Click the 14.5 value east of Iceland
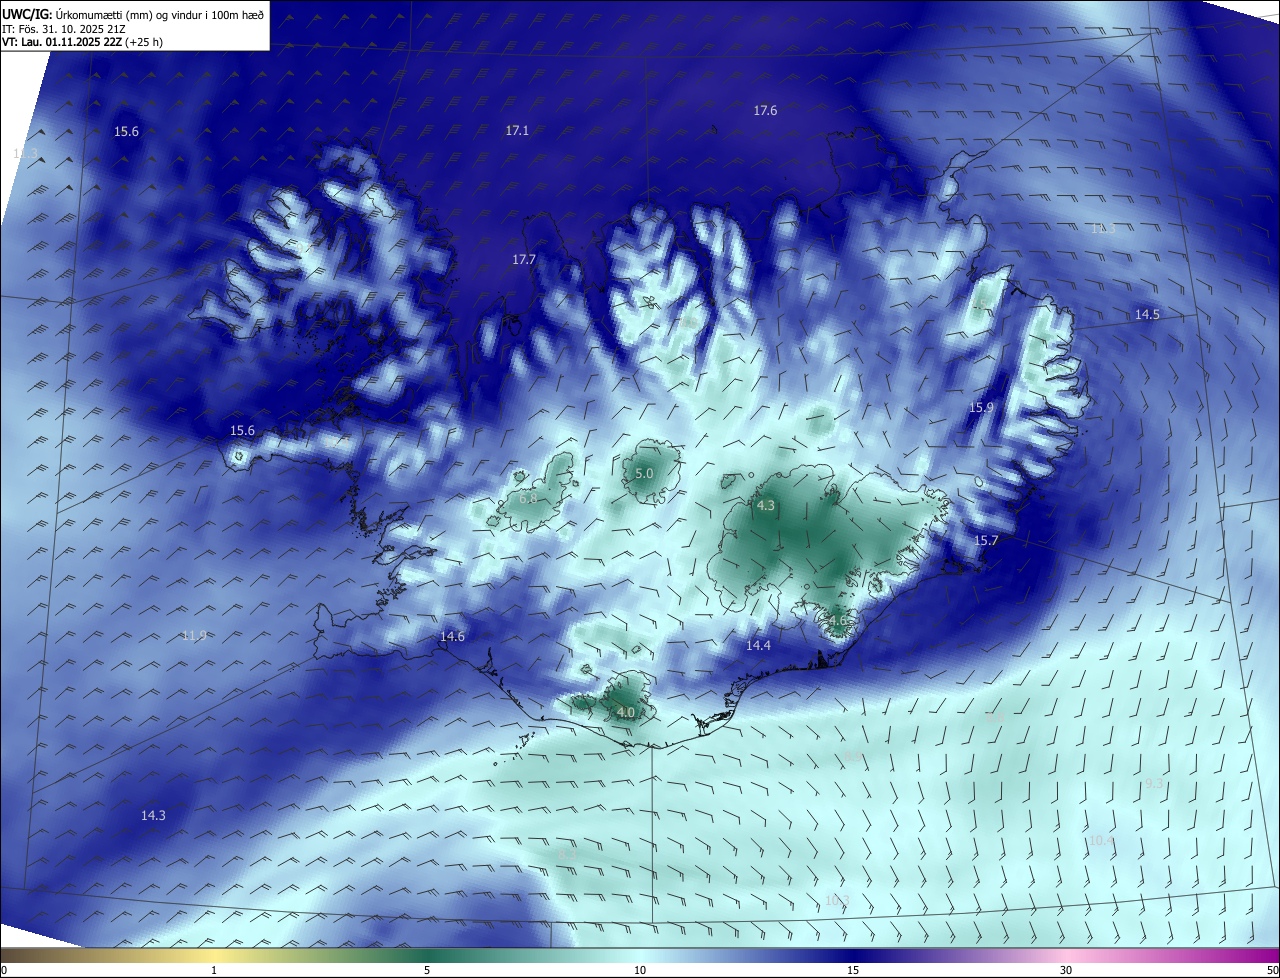Viewport: 1280px width, 978px height. coord(1147,315)
